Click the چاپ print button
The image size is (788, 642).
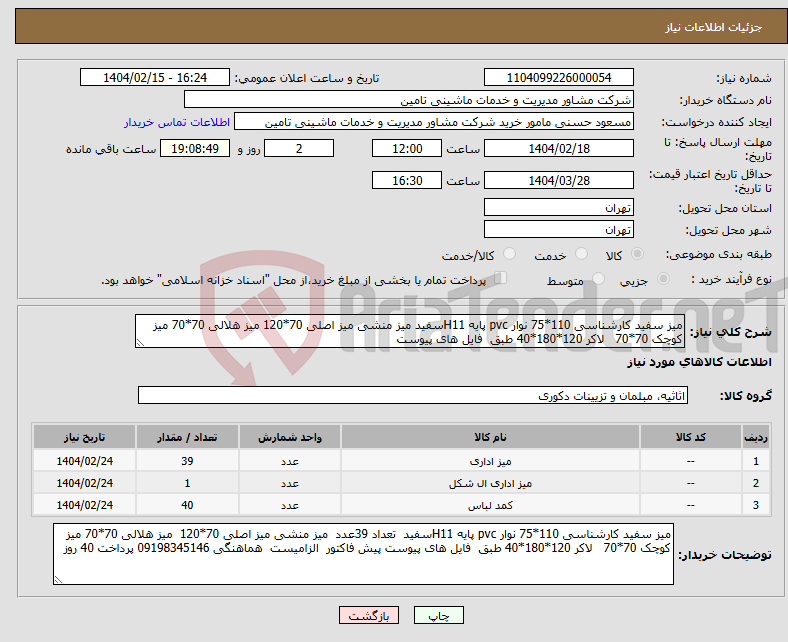coord(439,615)
